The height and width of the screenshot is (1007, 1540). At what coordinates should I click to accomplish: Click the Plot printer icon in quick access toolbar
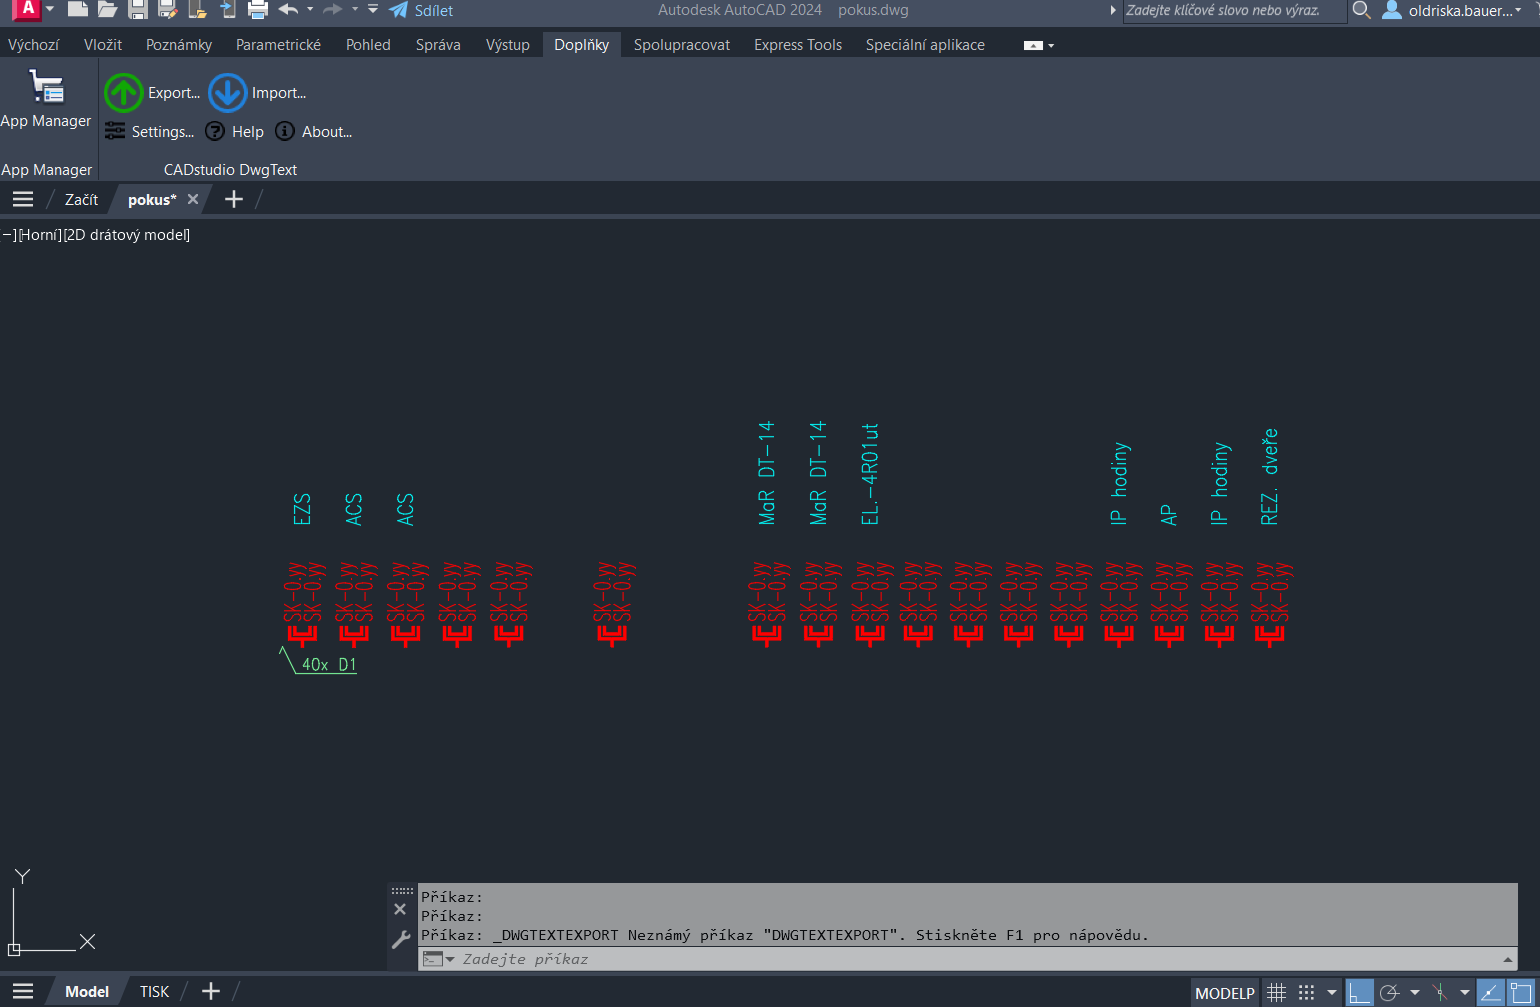click(x=258, y=10)
